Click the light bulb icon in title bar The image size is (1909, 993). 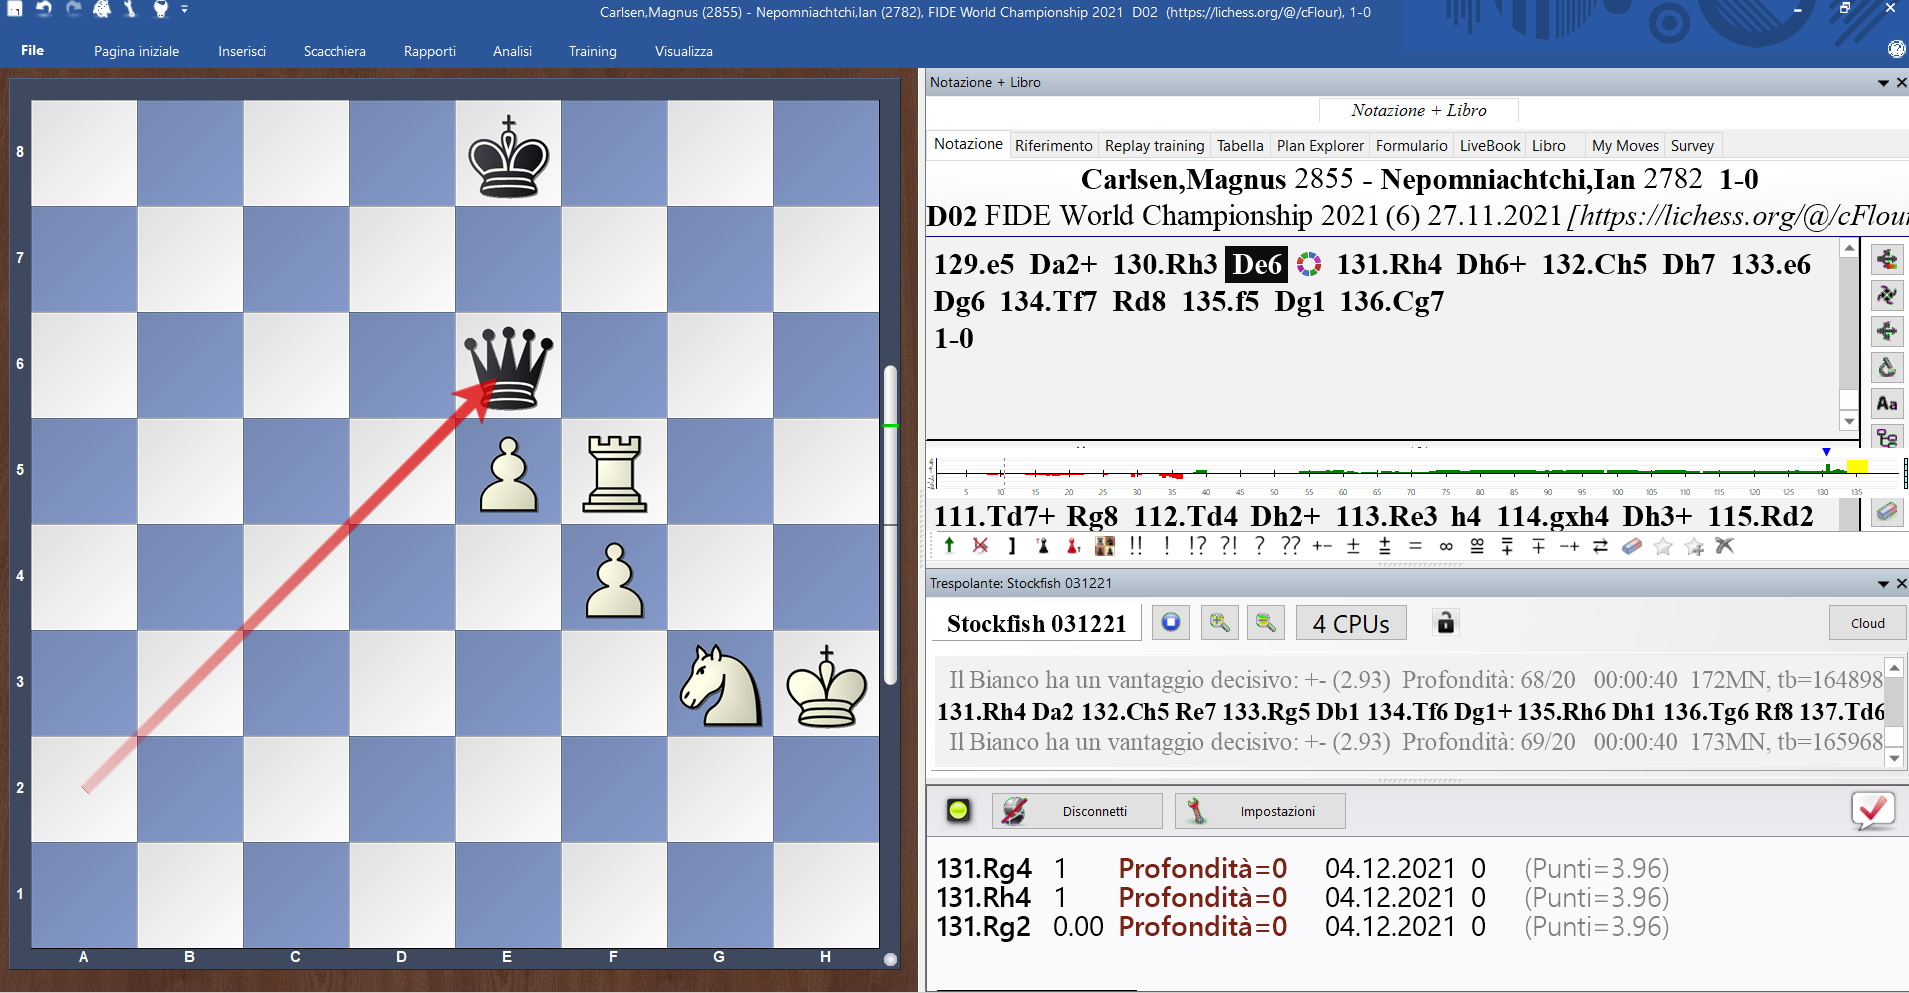[x=160, y=9]
